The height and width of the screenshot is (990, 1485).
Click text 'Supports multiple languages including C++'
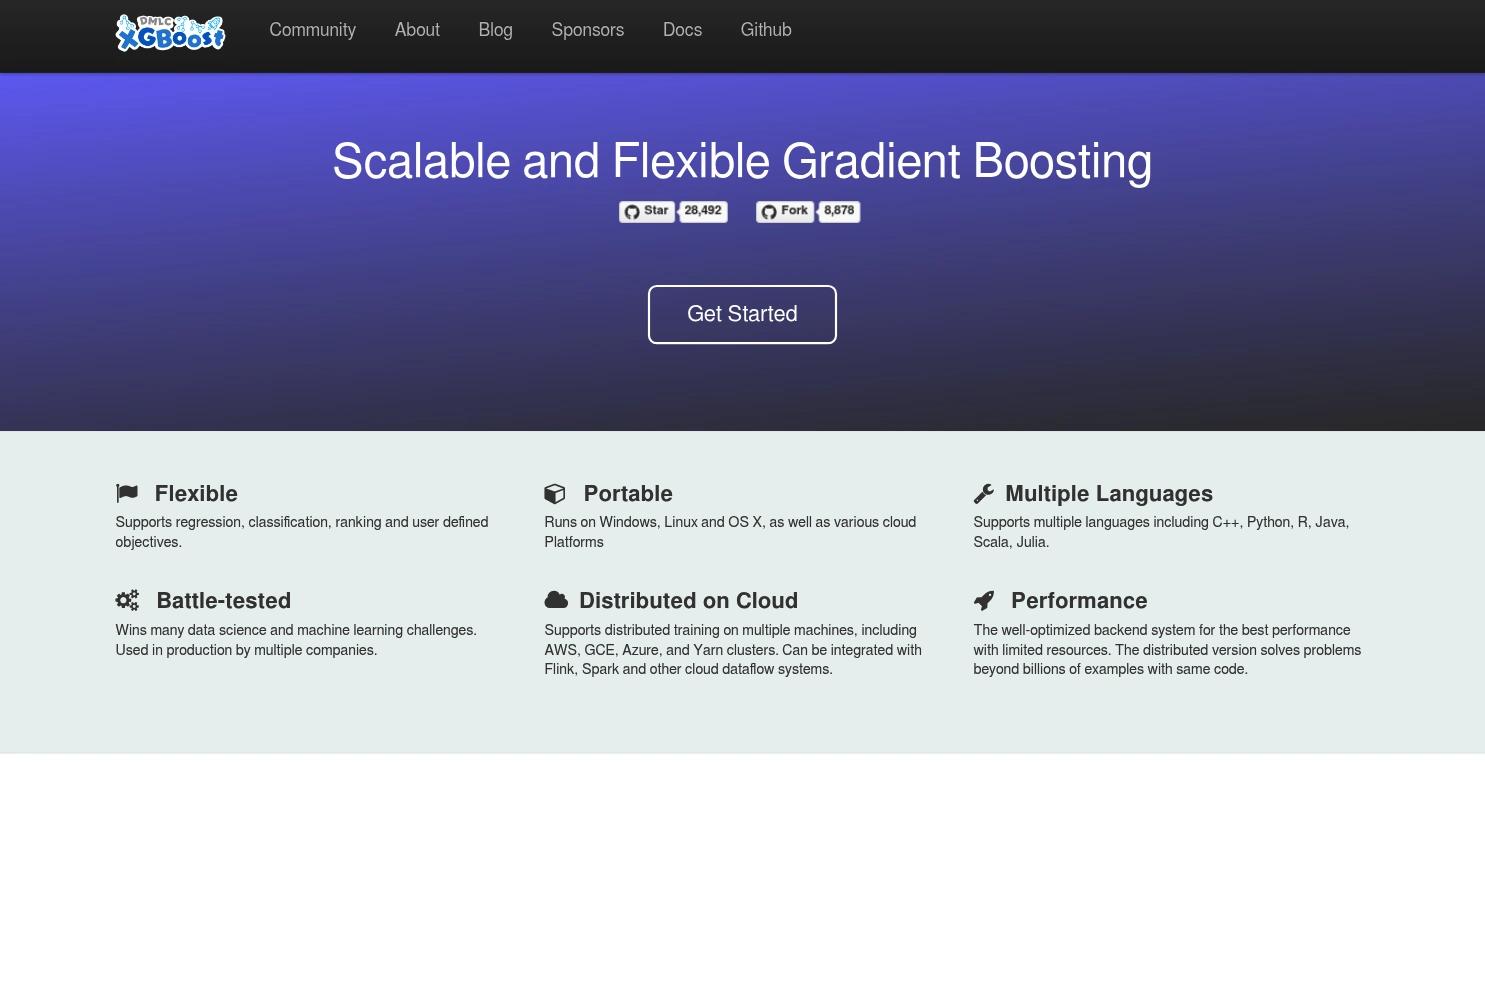(x=1106, y=522)
